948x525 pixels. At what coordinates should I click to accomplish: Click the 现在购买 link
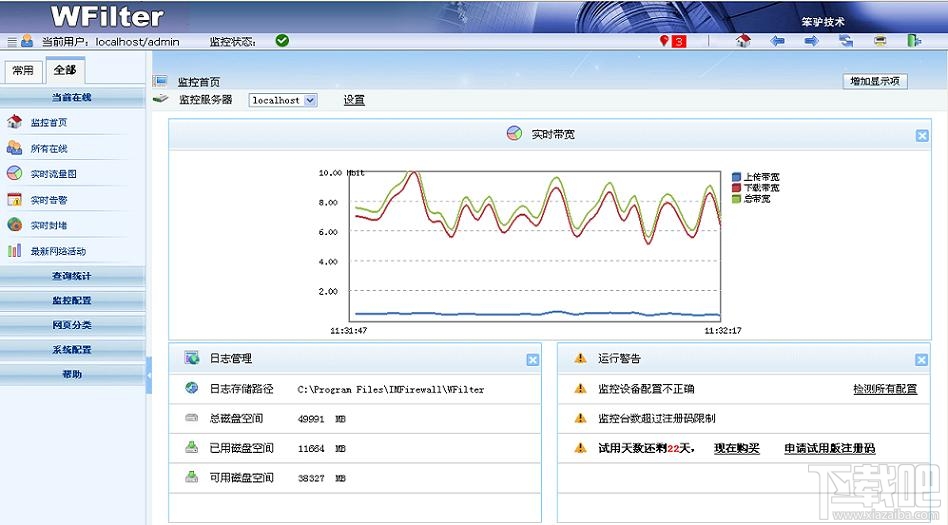point(736,448)
